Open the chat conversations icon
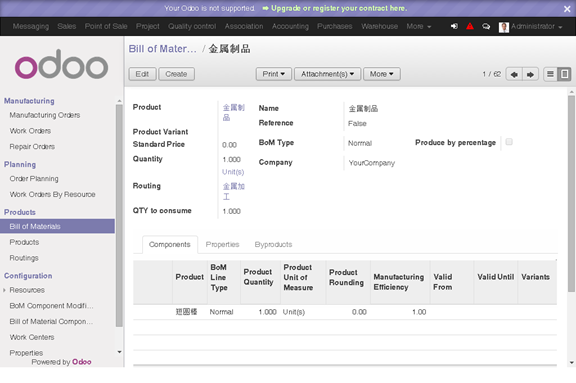Image resolution: width=576 pixels, height=383 pixels. (x=486, y=26)
